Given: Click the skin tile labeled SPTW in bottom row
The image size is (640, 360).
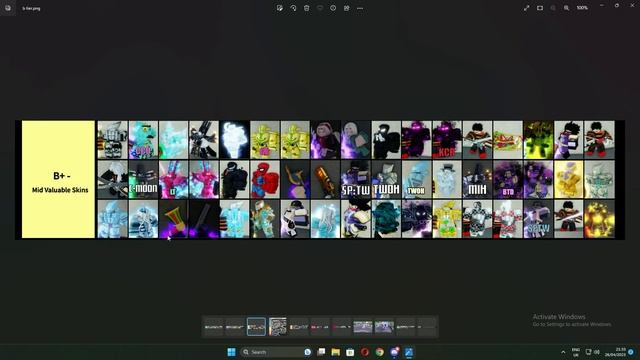Looking at the screenshot, I should (x=538, y=219).
